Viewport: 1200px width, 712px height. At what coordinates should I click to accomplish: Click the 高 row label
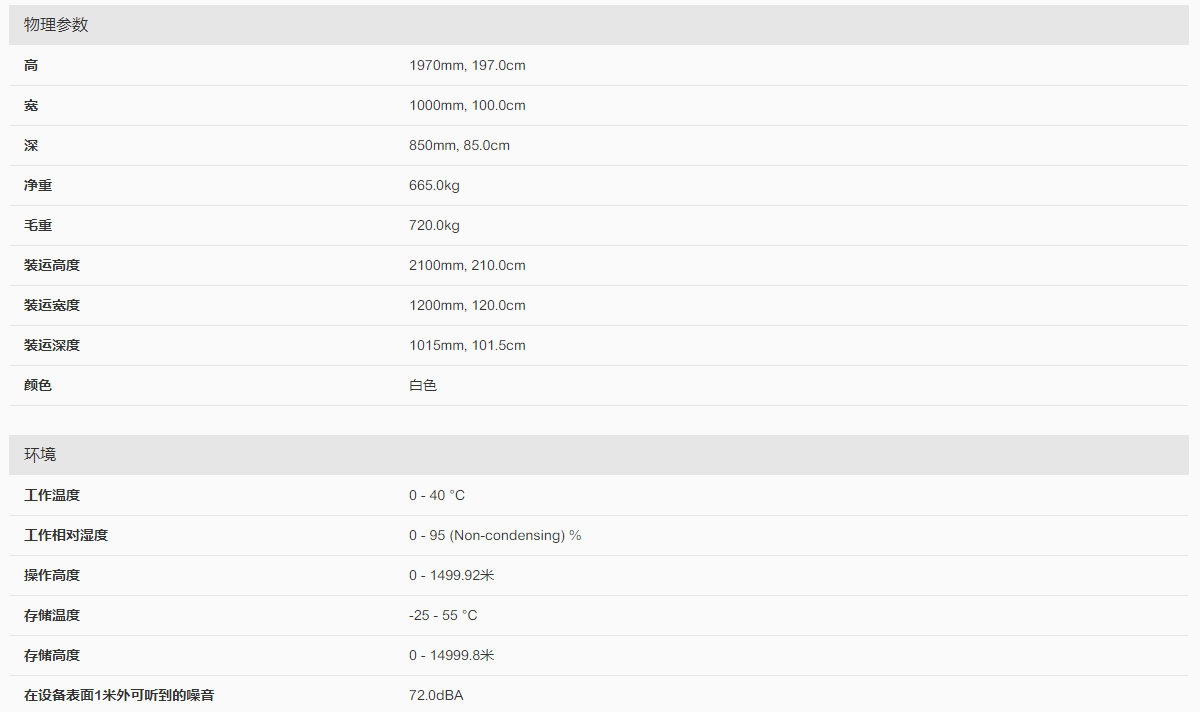click(x=31, y=66)
